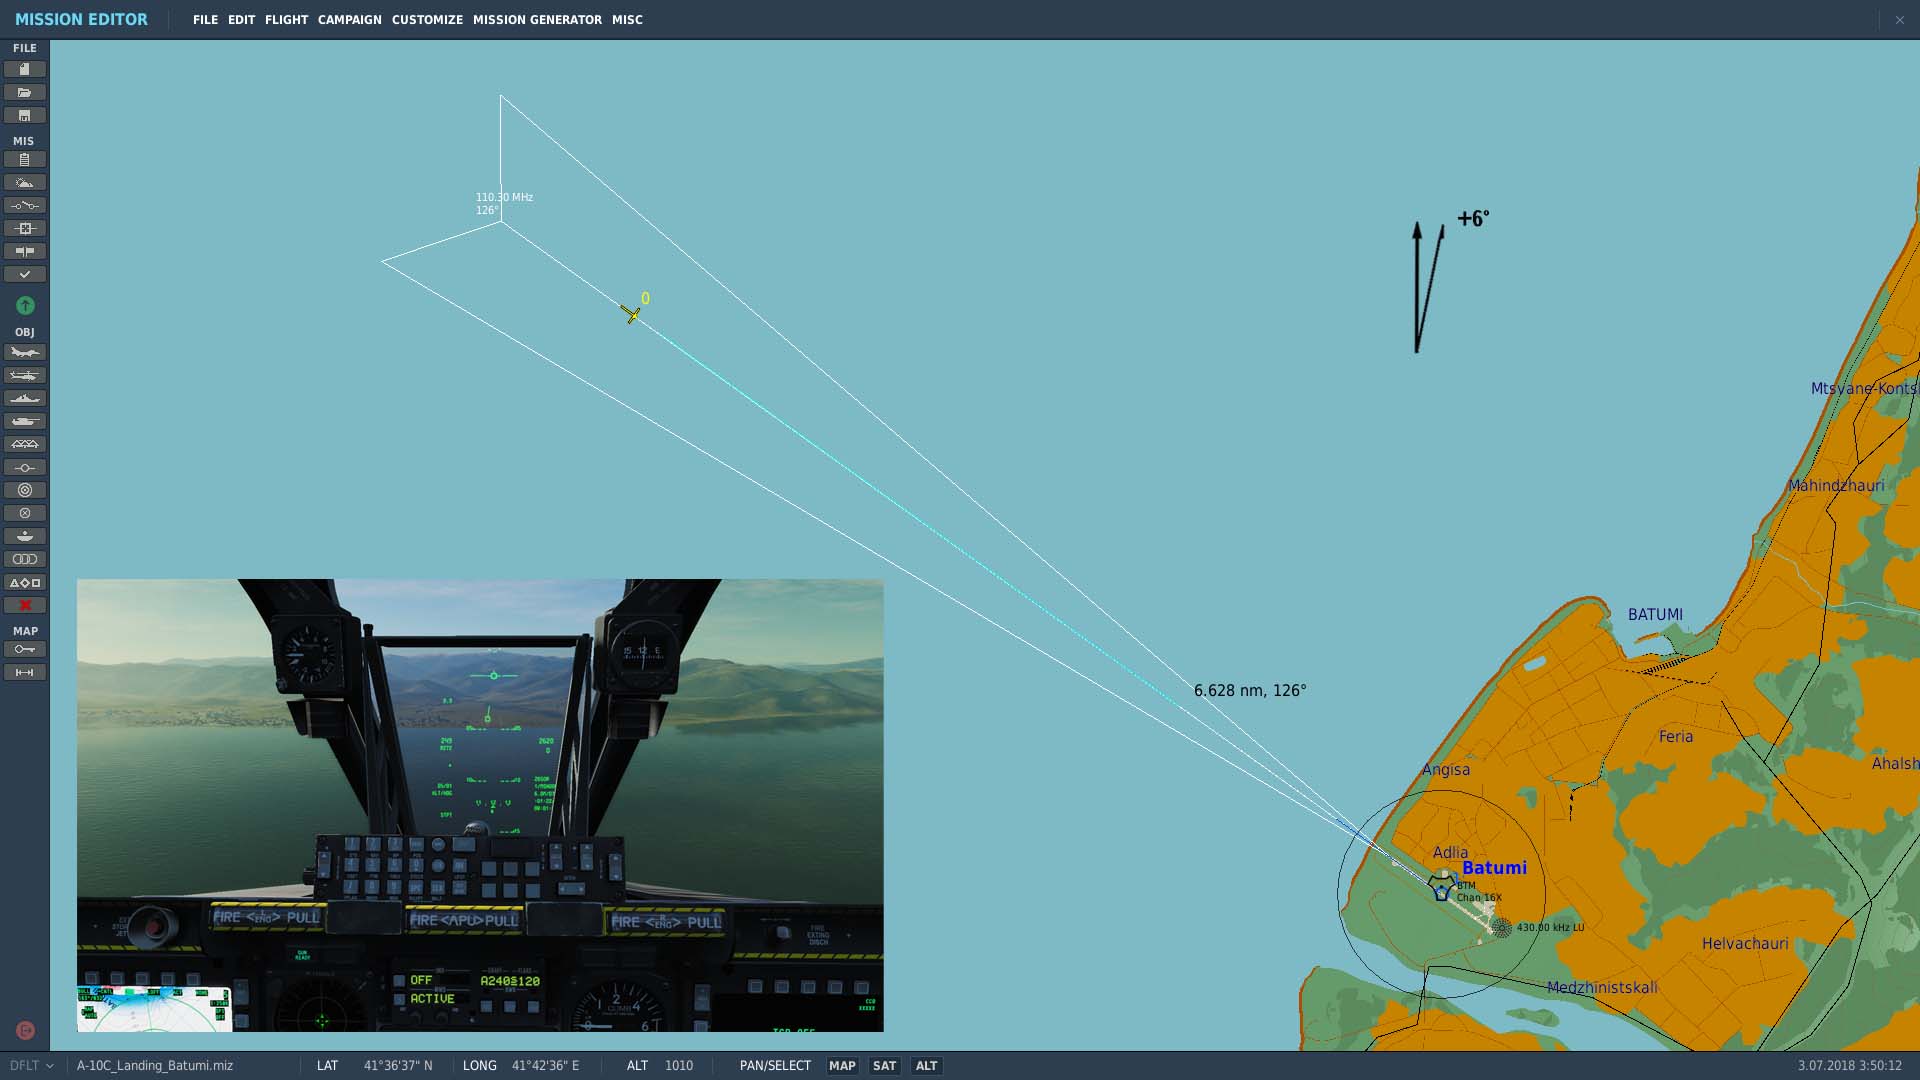Click the Mahindzhauri town label
Screen dimensions: 1920x1080
(1836, 485)
